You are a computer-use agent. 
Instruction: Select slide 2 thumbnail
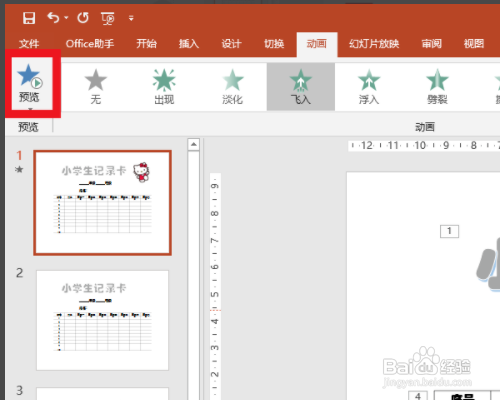(102, 320)
